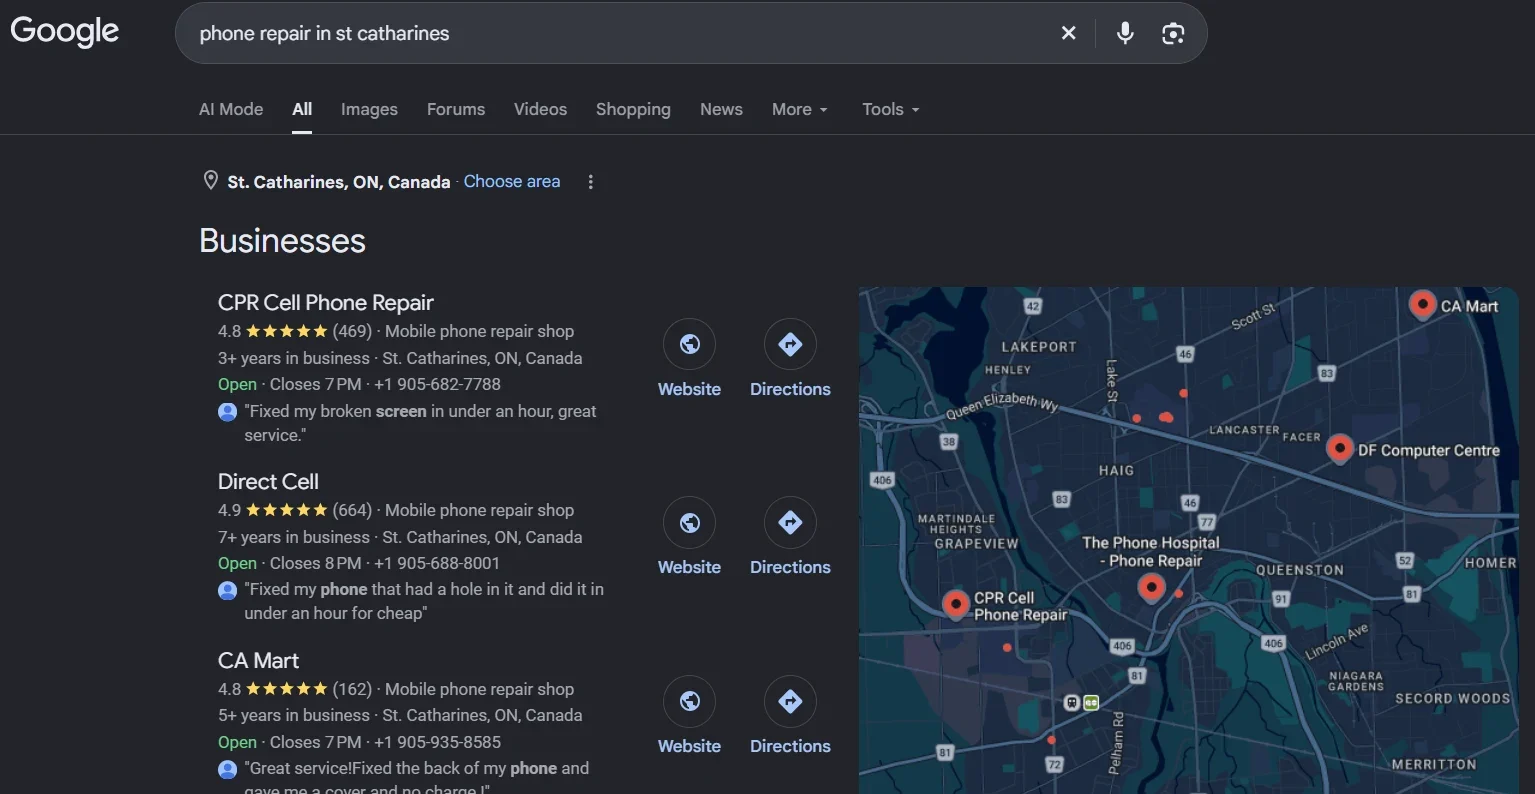Select the DF Computer Centre map pin
This screenshot has width=1535, height=794.
[x=1339, y=449]
